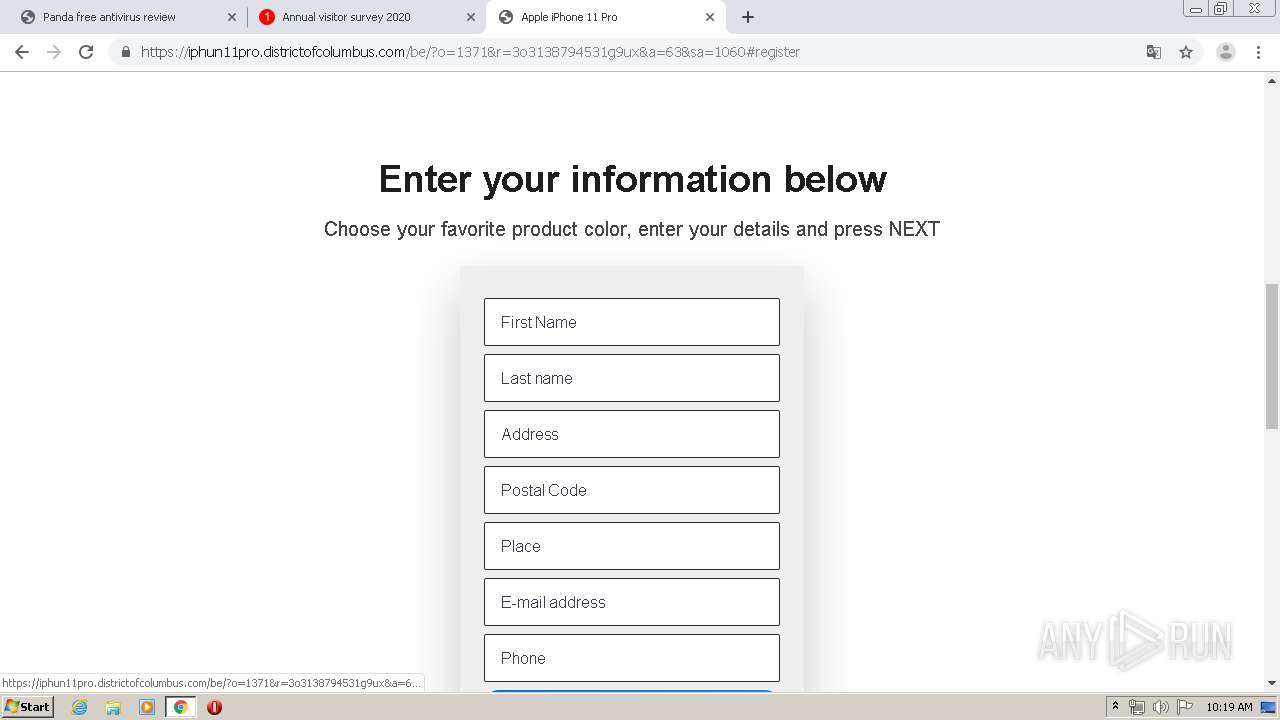Focus the First Name field
This screenshot has height=720, width=1280.
pos(632,322)
